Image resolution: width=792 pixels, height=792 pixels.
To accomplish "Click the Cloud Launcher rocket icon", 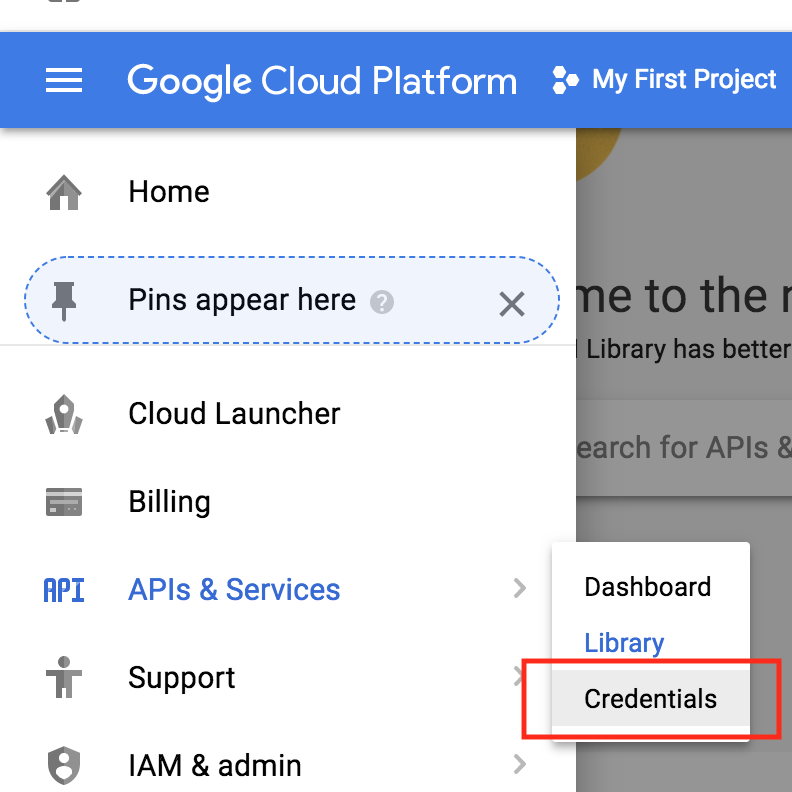I will click(64, 414).
